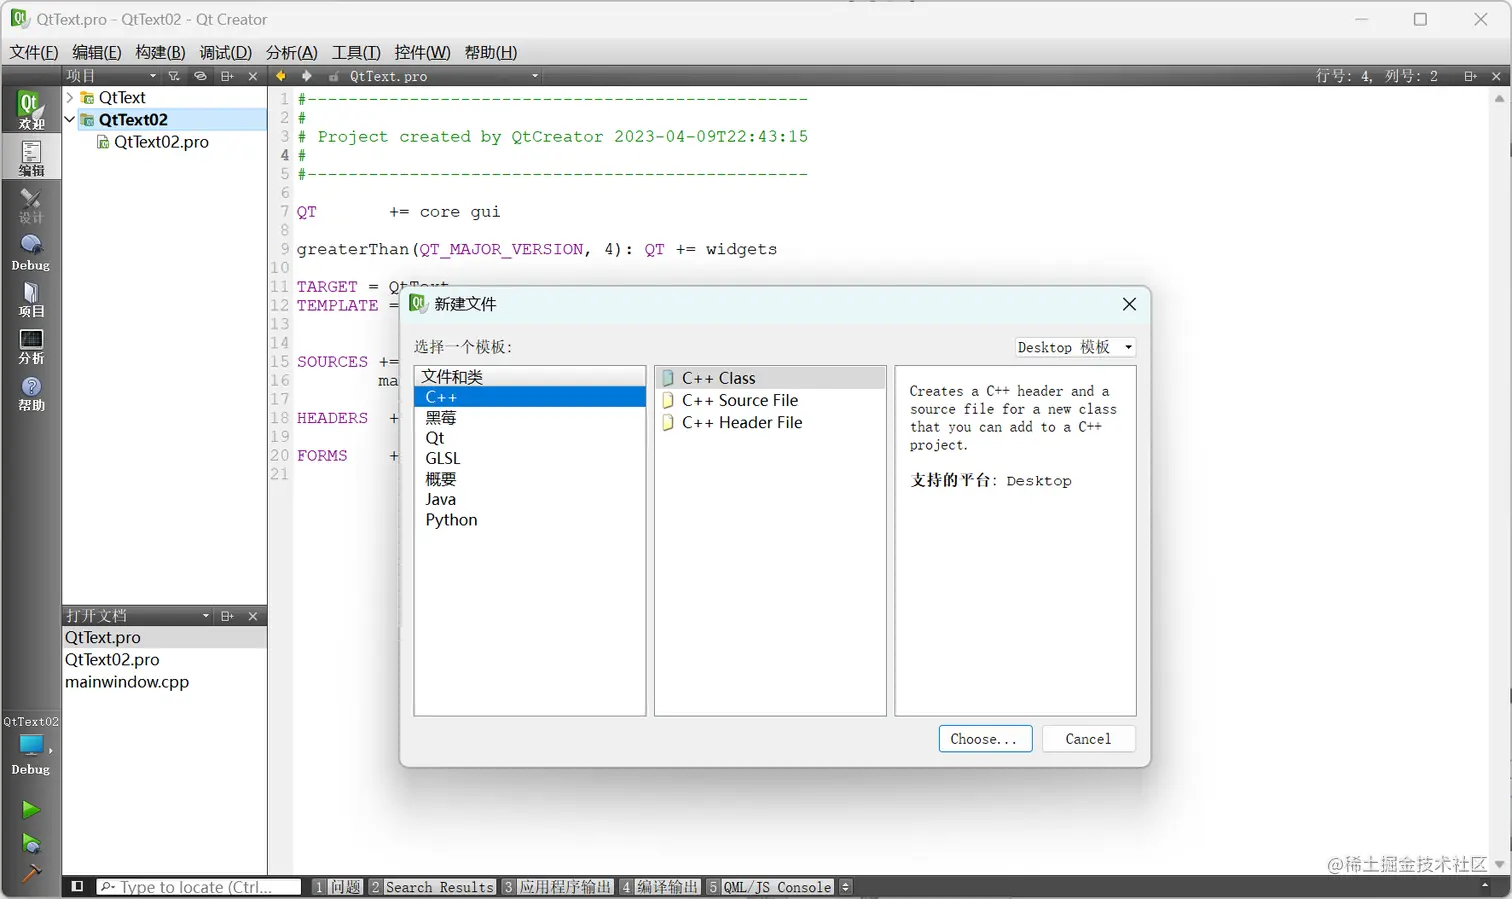The width and height of the screenshot is (1512, 899).
Task: Switch to Debug mode with bug icon
Action: [x=31, y=252]
